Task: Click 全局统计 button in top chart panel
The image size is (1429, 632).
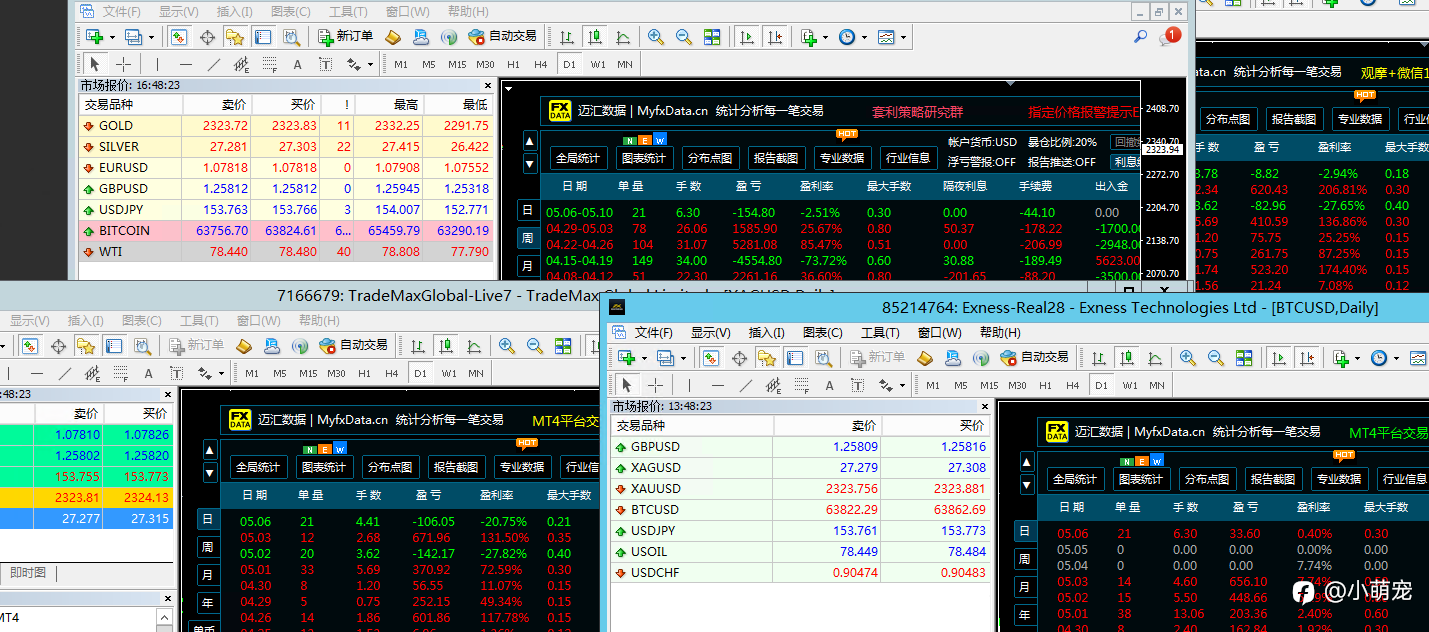Action: (578, 158)
